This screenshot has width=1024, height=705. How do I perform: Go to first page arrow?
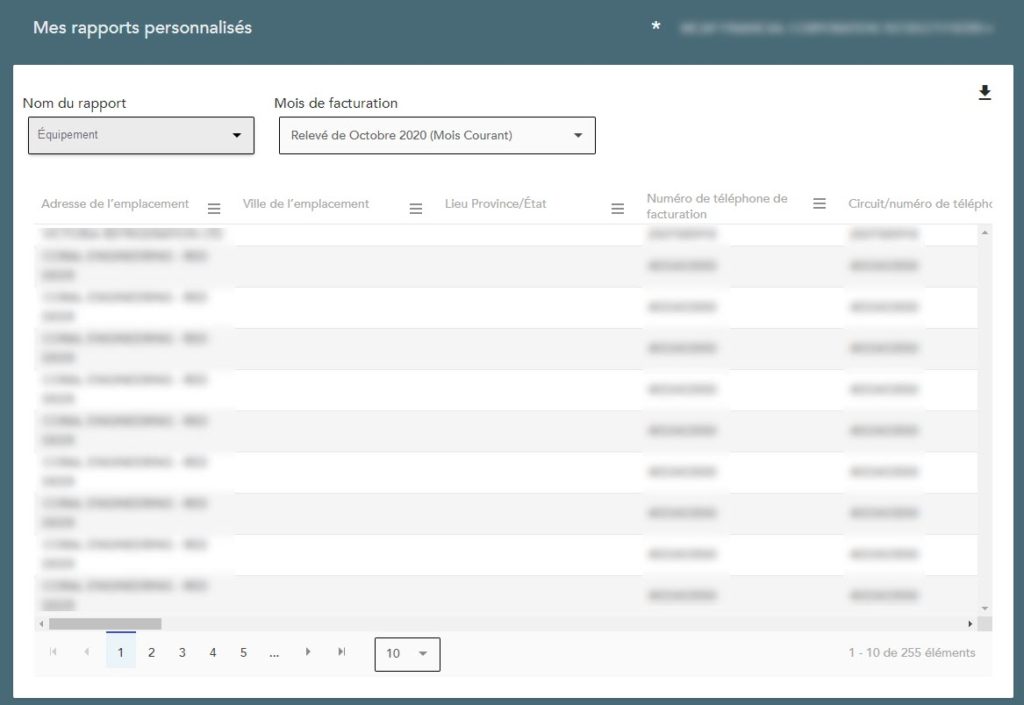(53, 652)
